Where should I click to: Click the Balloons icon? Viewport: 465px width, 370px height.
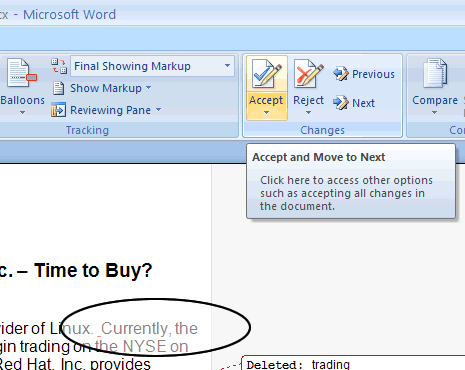click(x=22, y=73)
